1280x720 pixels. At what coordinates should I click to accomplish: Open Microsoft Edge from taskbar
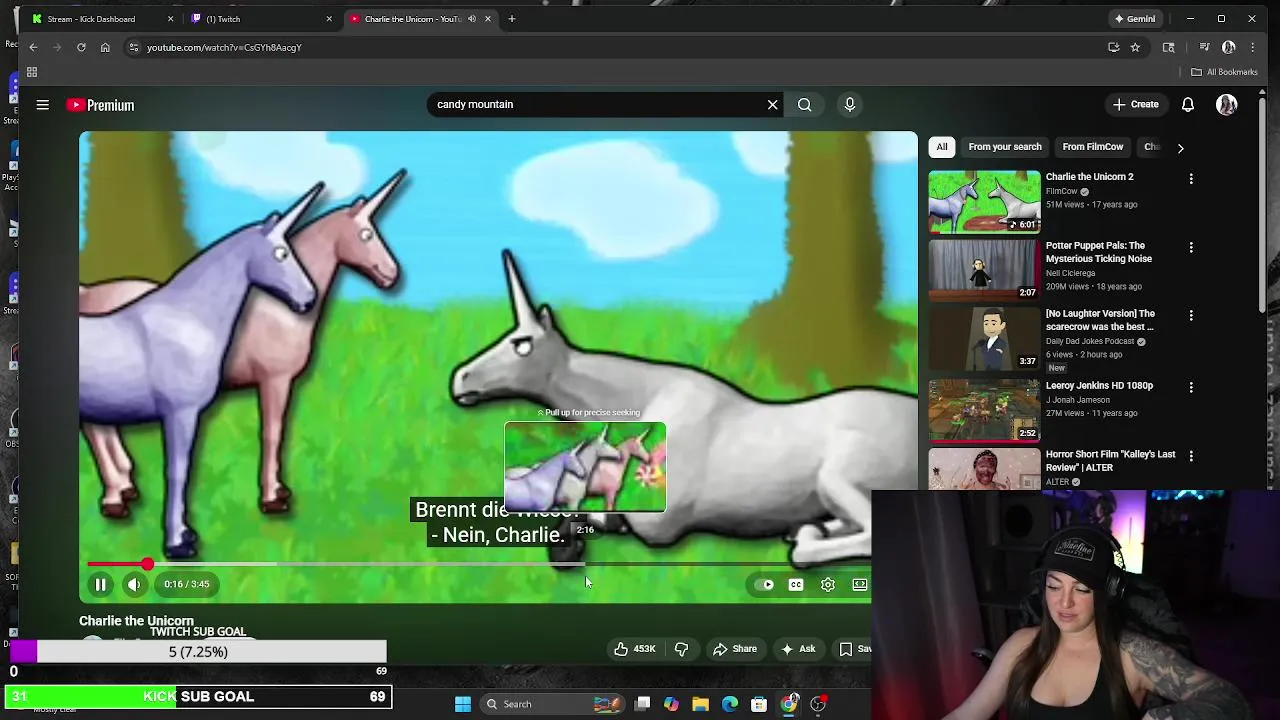click(x=730, y=704)
